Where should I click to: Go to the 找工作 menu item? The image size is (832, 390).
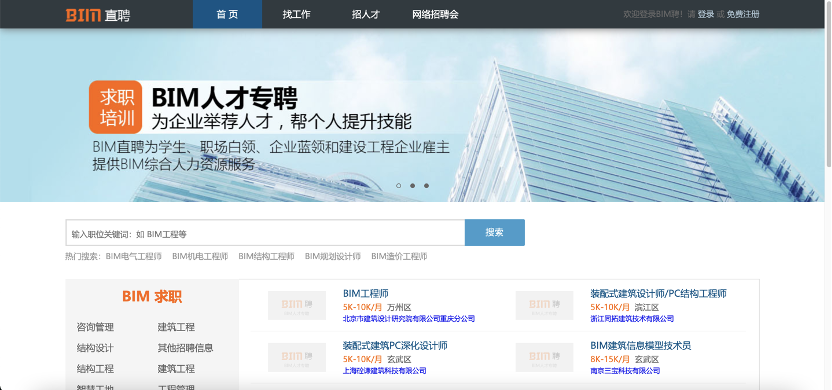point(296,14)
